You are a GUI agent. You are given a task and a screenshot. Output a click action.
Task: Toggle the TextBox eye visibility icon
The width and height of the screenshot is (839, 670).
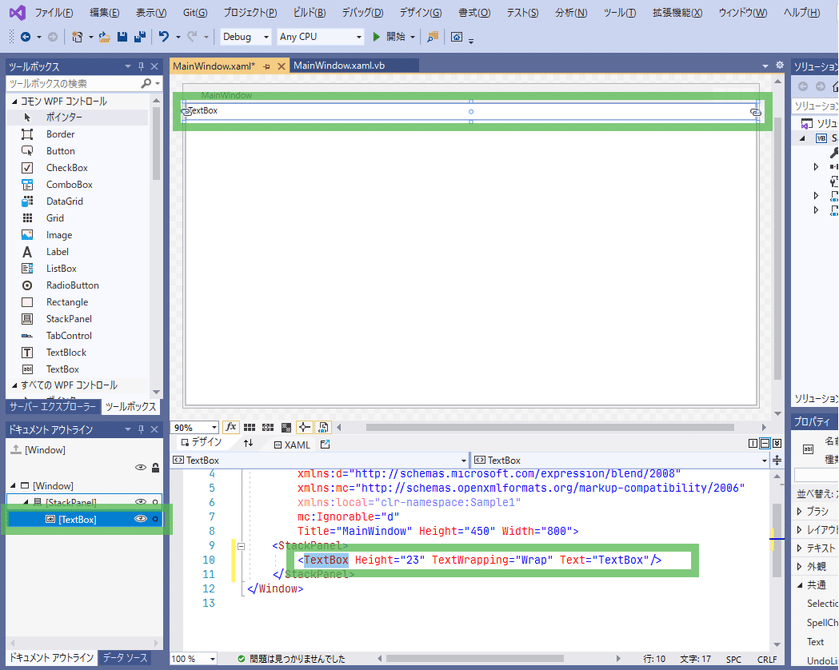point(141,519)
